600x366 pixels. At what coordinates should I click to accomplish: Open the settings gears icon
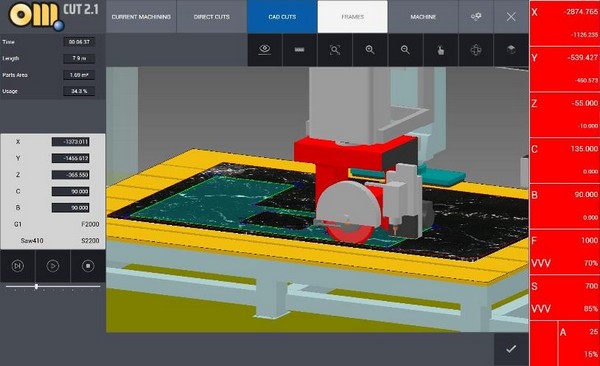pyautogui.click(x=476, y=16)
